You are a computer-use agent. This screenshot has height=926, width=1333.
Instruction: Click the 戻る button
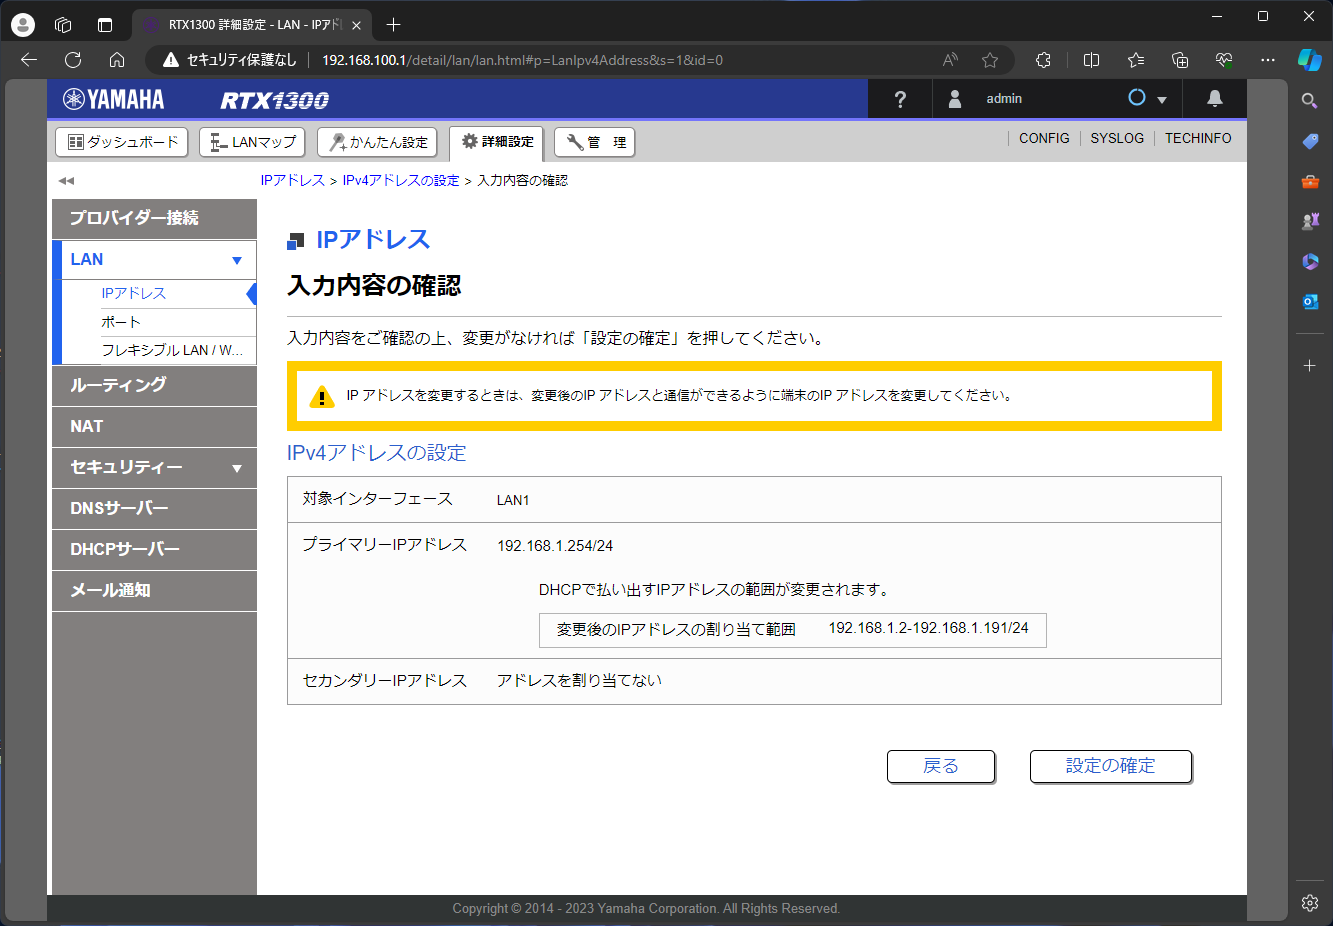click(x=941, y=766)
